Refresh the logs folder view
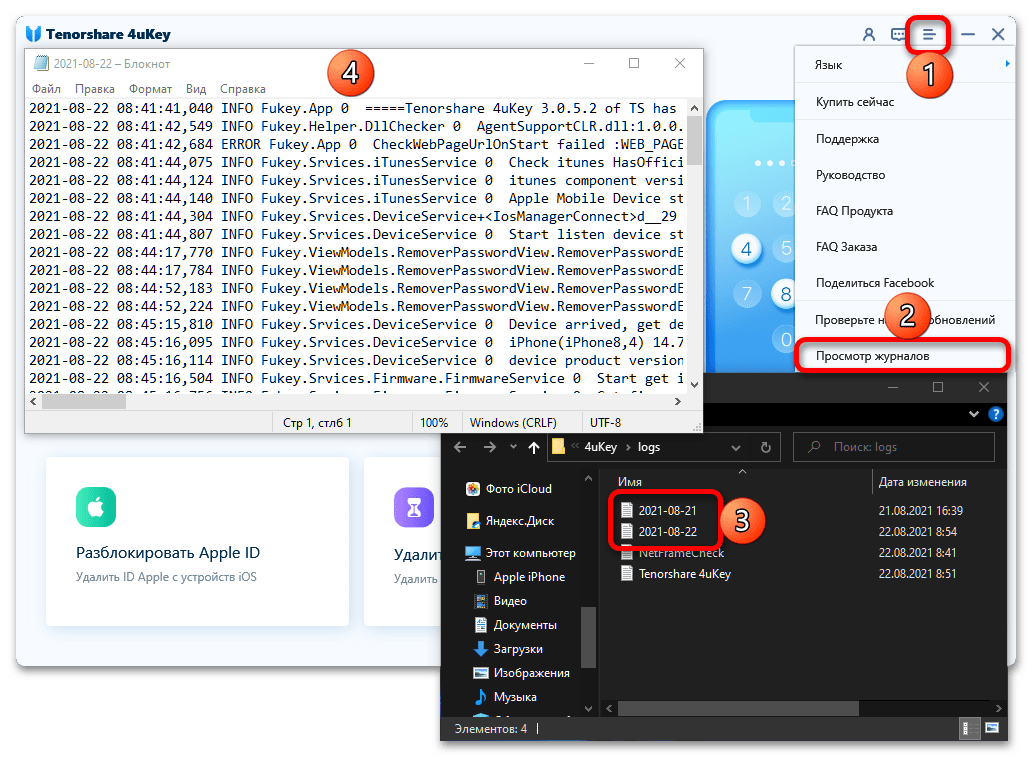 765,447
